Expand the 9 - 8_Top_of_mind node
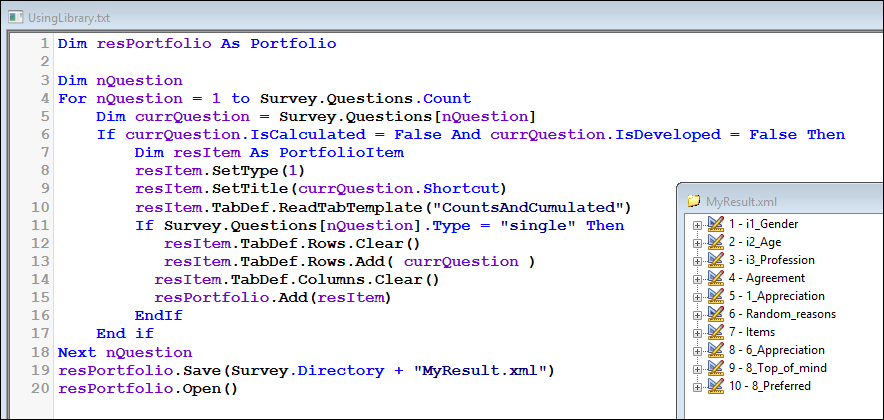The width and height of the screenshot is (884, 420). (697, 369)
